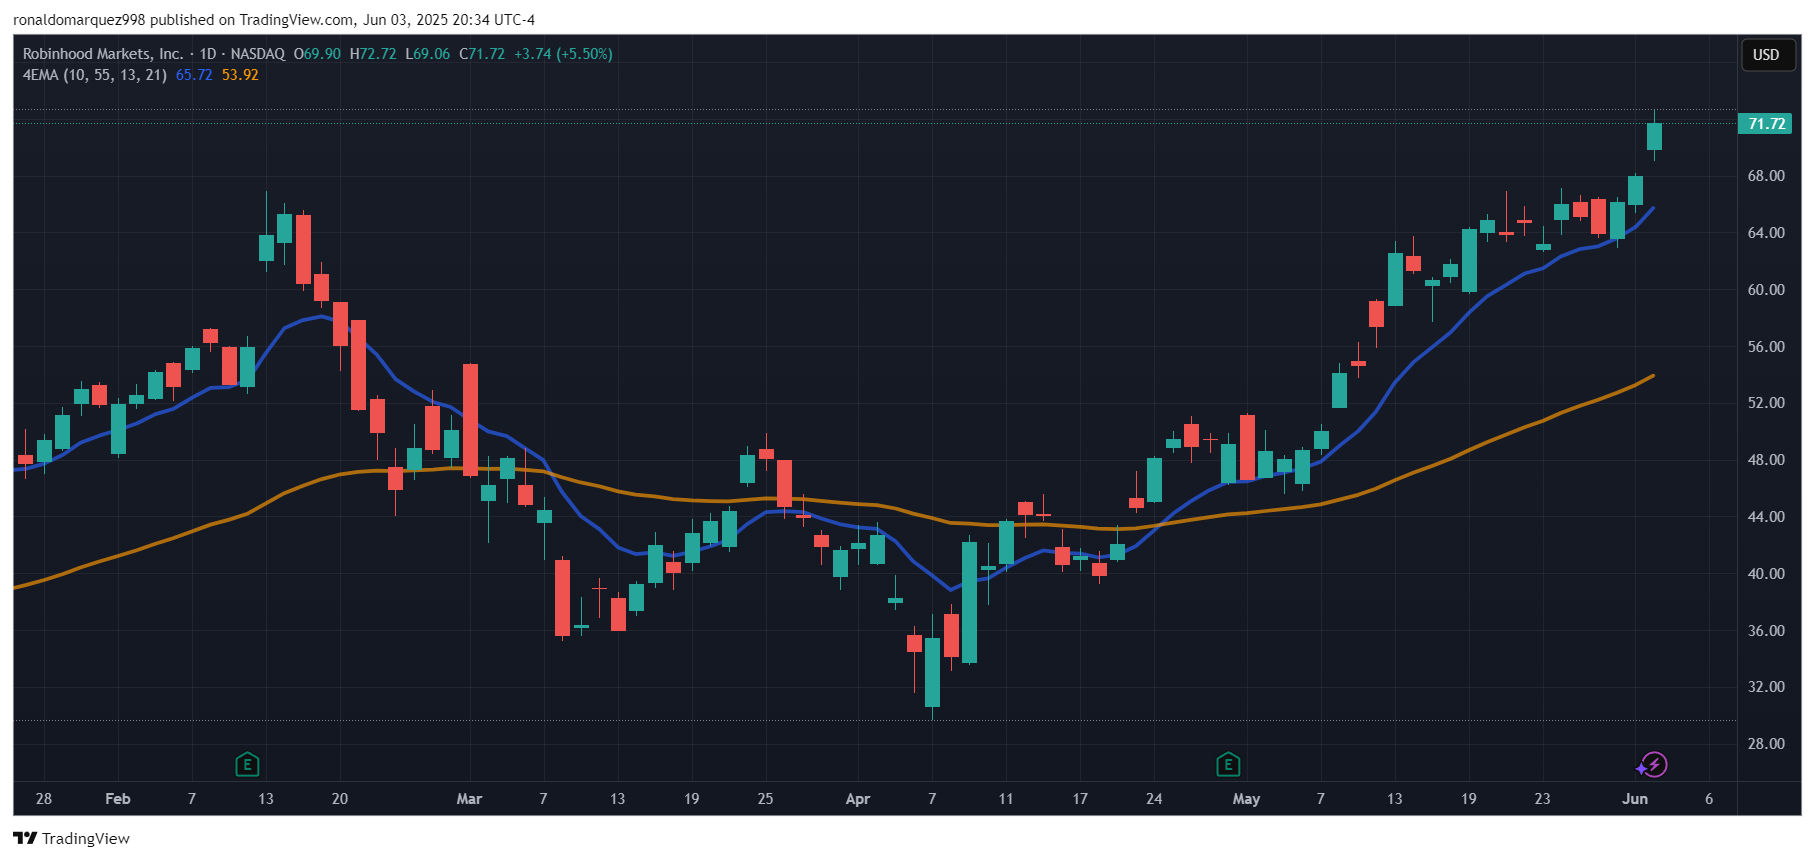
Task: Click the Feb label on time axis
Action: [118, 799]
